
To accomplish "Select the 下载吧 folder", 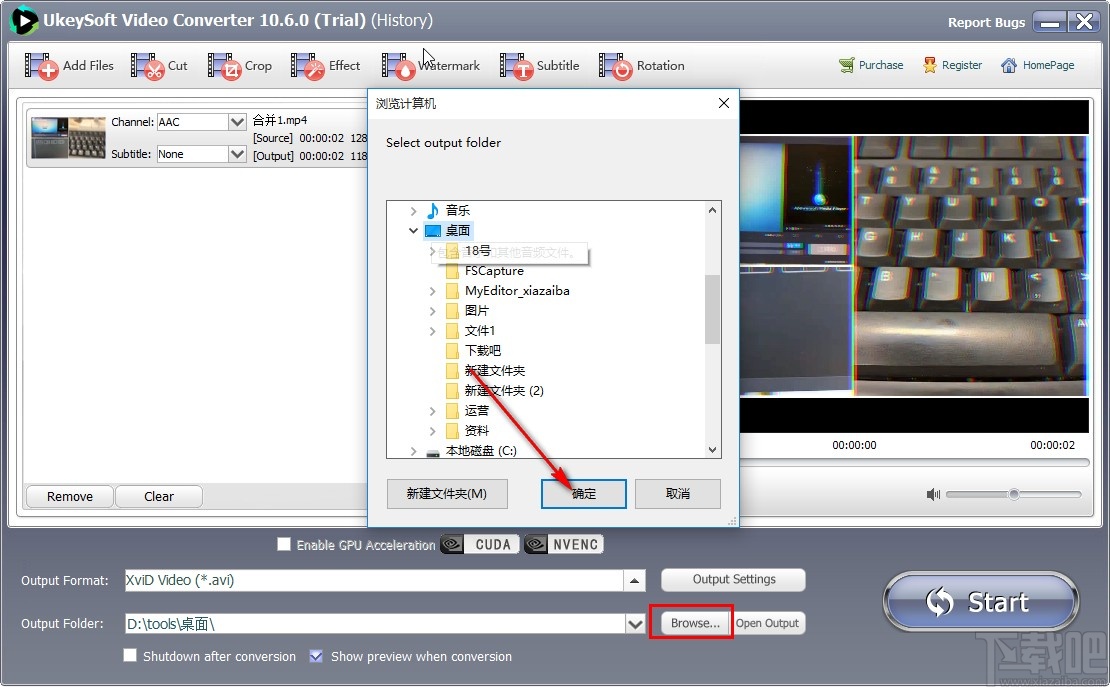I will (x=482, y=350).
